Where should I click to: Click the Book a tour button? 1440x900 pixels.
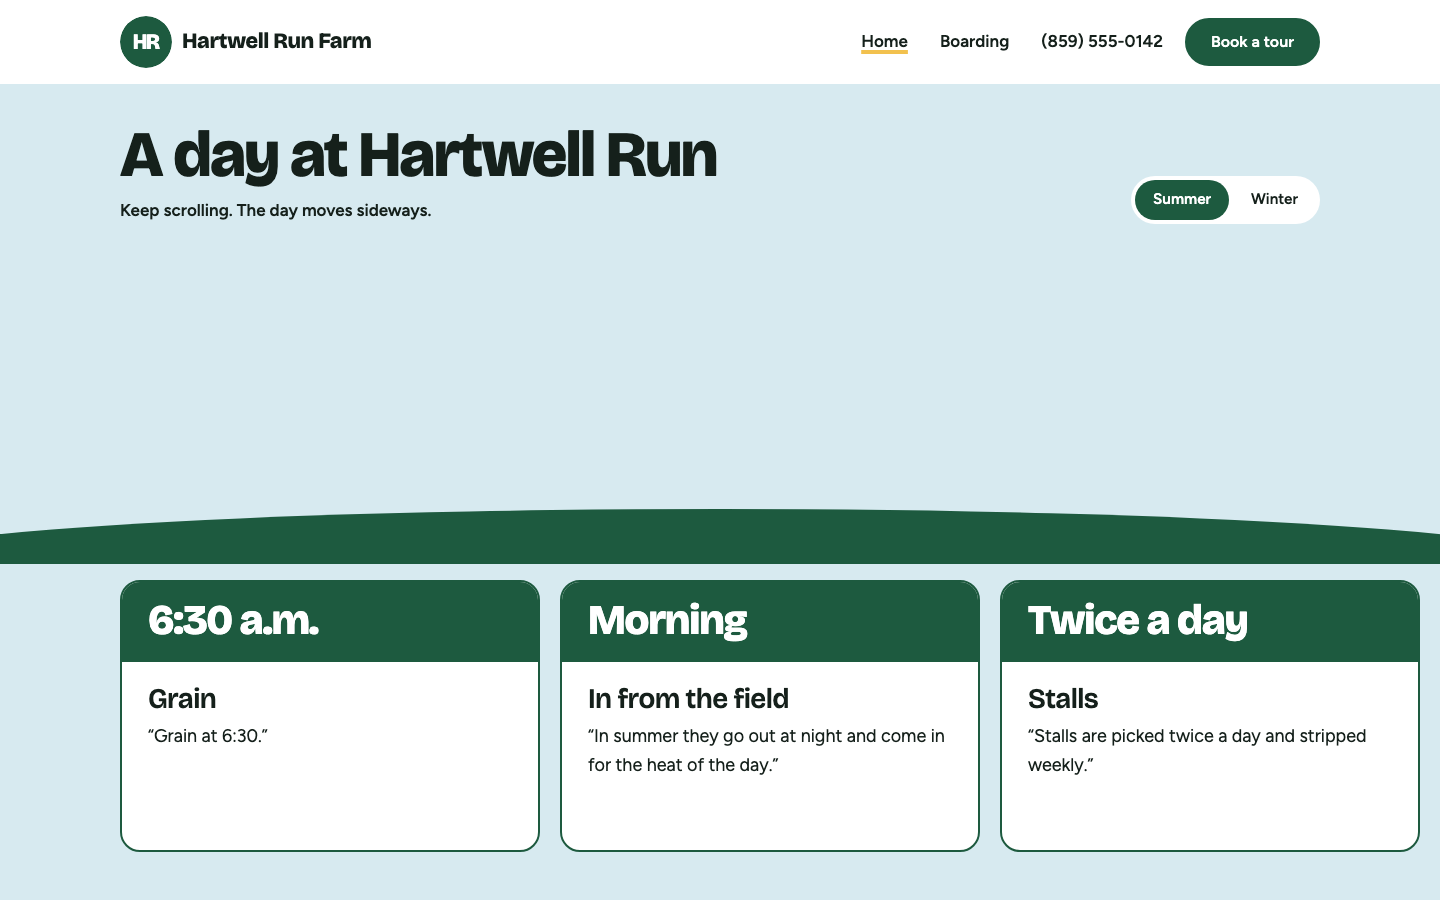point(1252,42)
